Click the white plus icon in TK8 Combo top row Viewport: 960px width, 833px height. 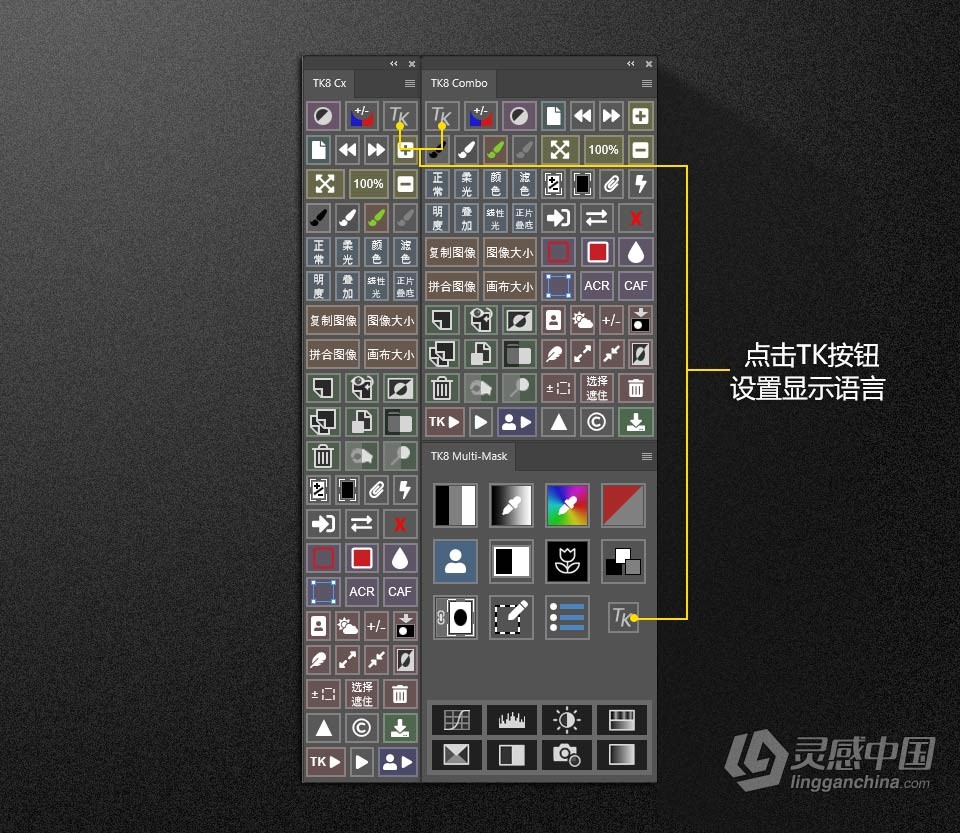click(x=641, y=116)
